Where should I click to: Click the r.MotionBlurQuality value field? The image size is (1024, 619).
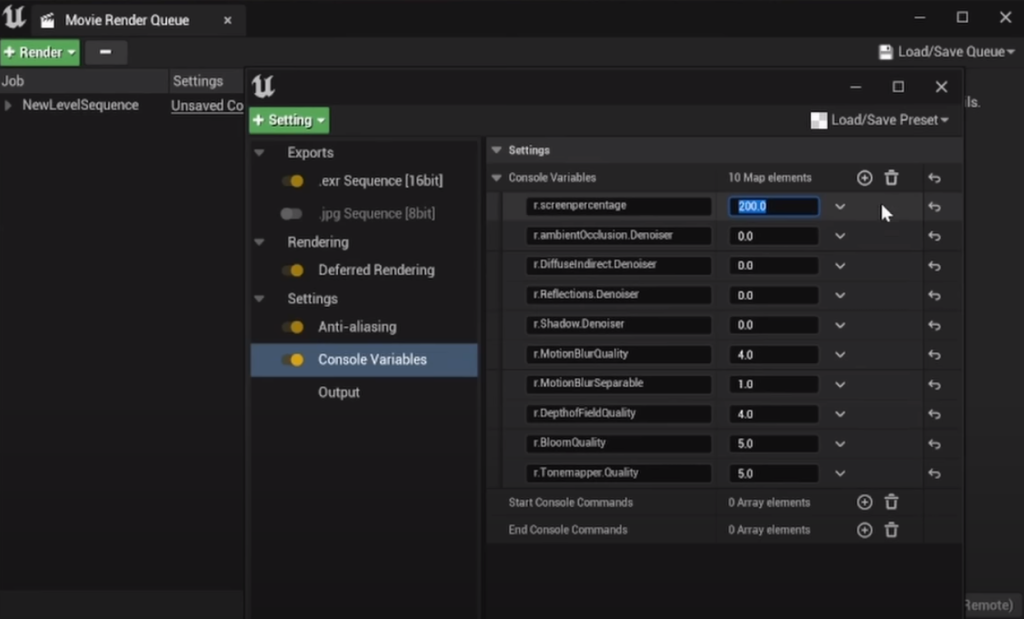coord(772,354)
